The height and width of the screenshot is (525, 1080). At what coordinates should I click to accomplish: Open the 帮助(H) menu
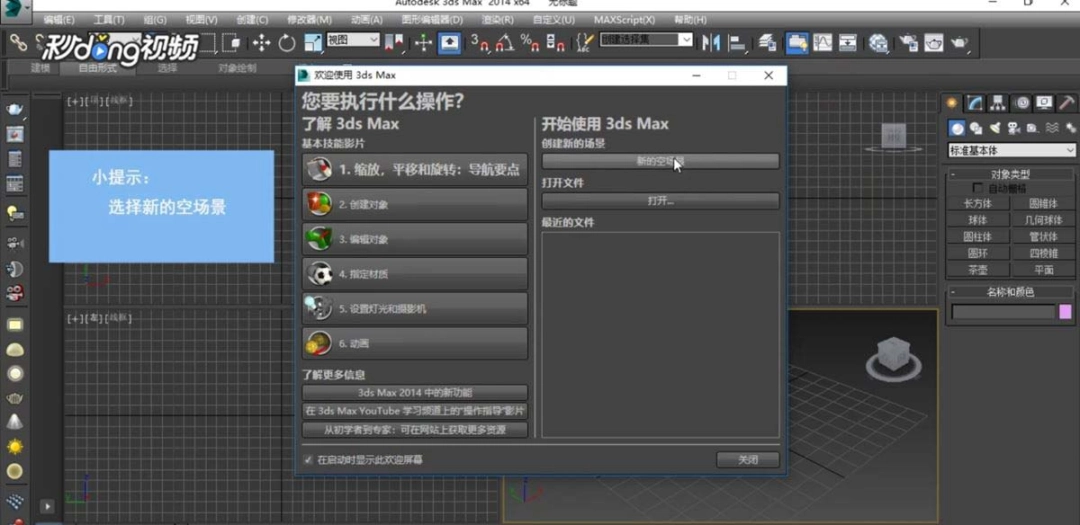(690, 20)
